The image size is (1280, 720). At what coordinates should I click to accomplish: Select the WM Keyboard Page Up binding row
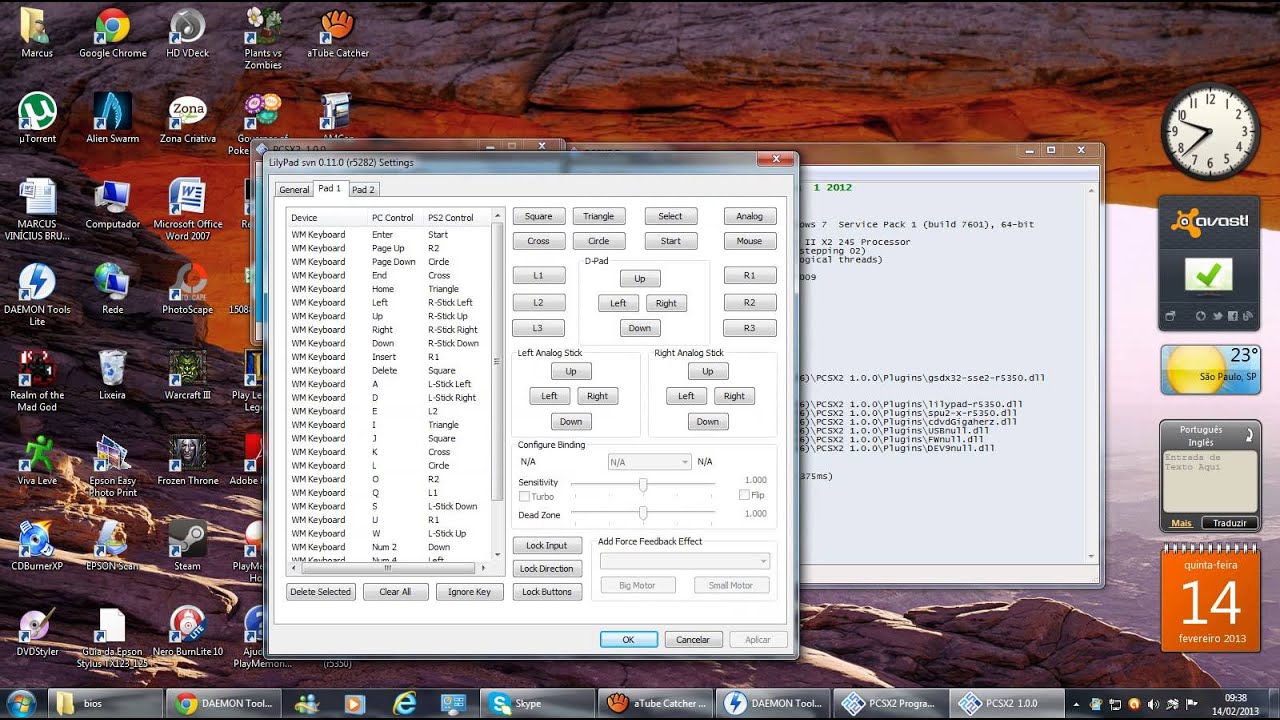coord(390,248)
